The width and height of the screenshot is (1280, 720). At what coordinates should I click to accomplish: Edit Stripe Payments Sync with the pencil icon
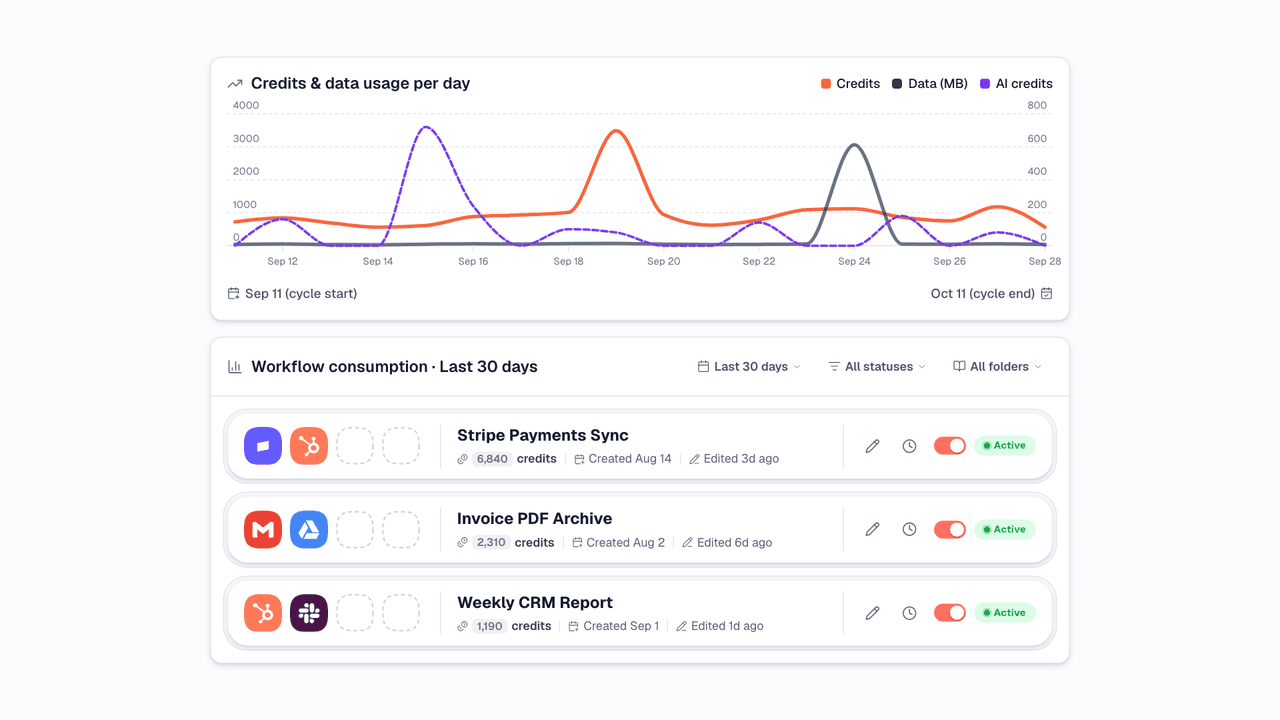(x=872, y=446)
